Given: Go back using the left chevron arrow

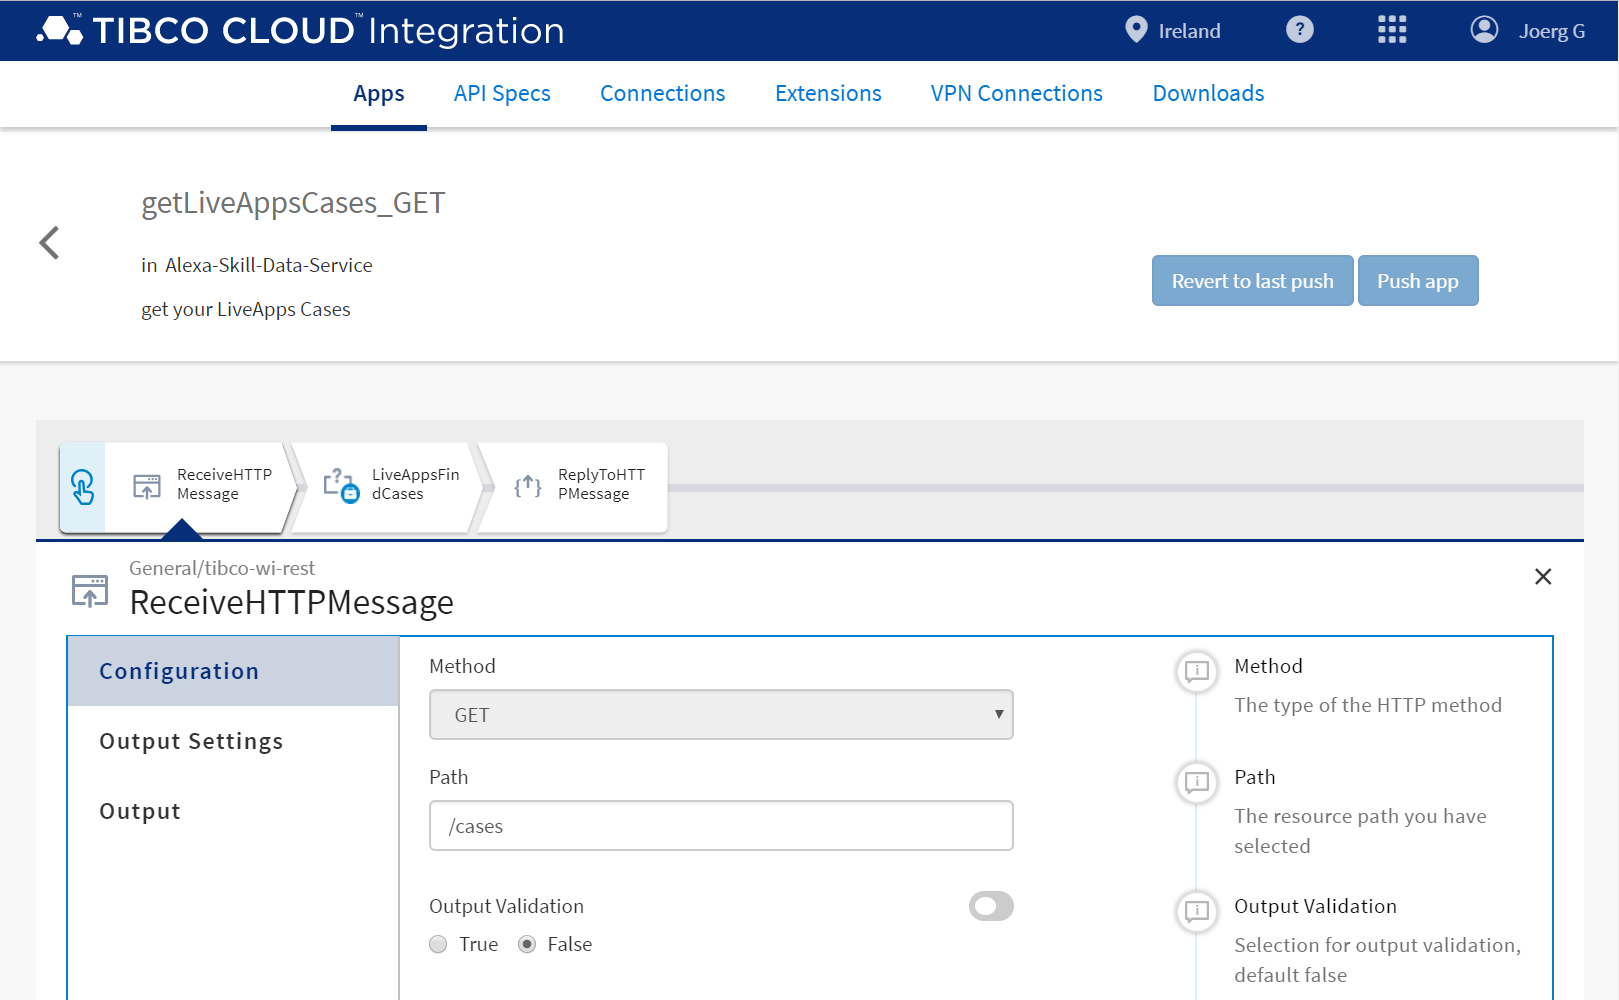Looking at the screenshot, I should click(49, 242).
